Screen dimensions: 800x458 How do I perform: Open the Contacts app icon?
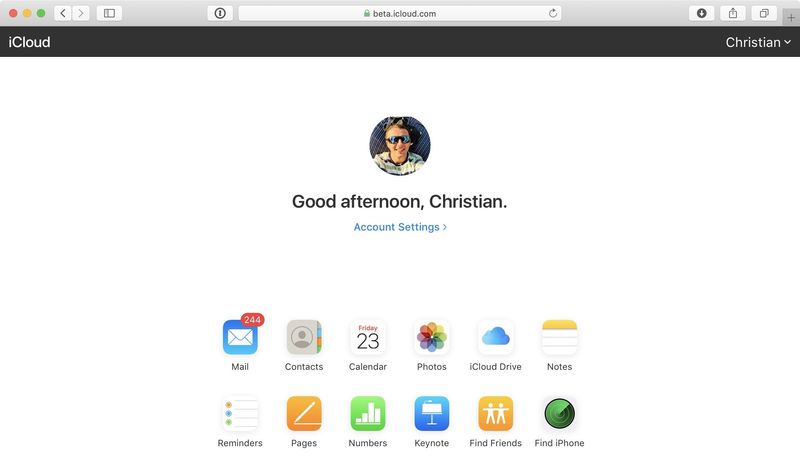(x=304, y=337)
